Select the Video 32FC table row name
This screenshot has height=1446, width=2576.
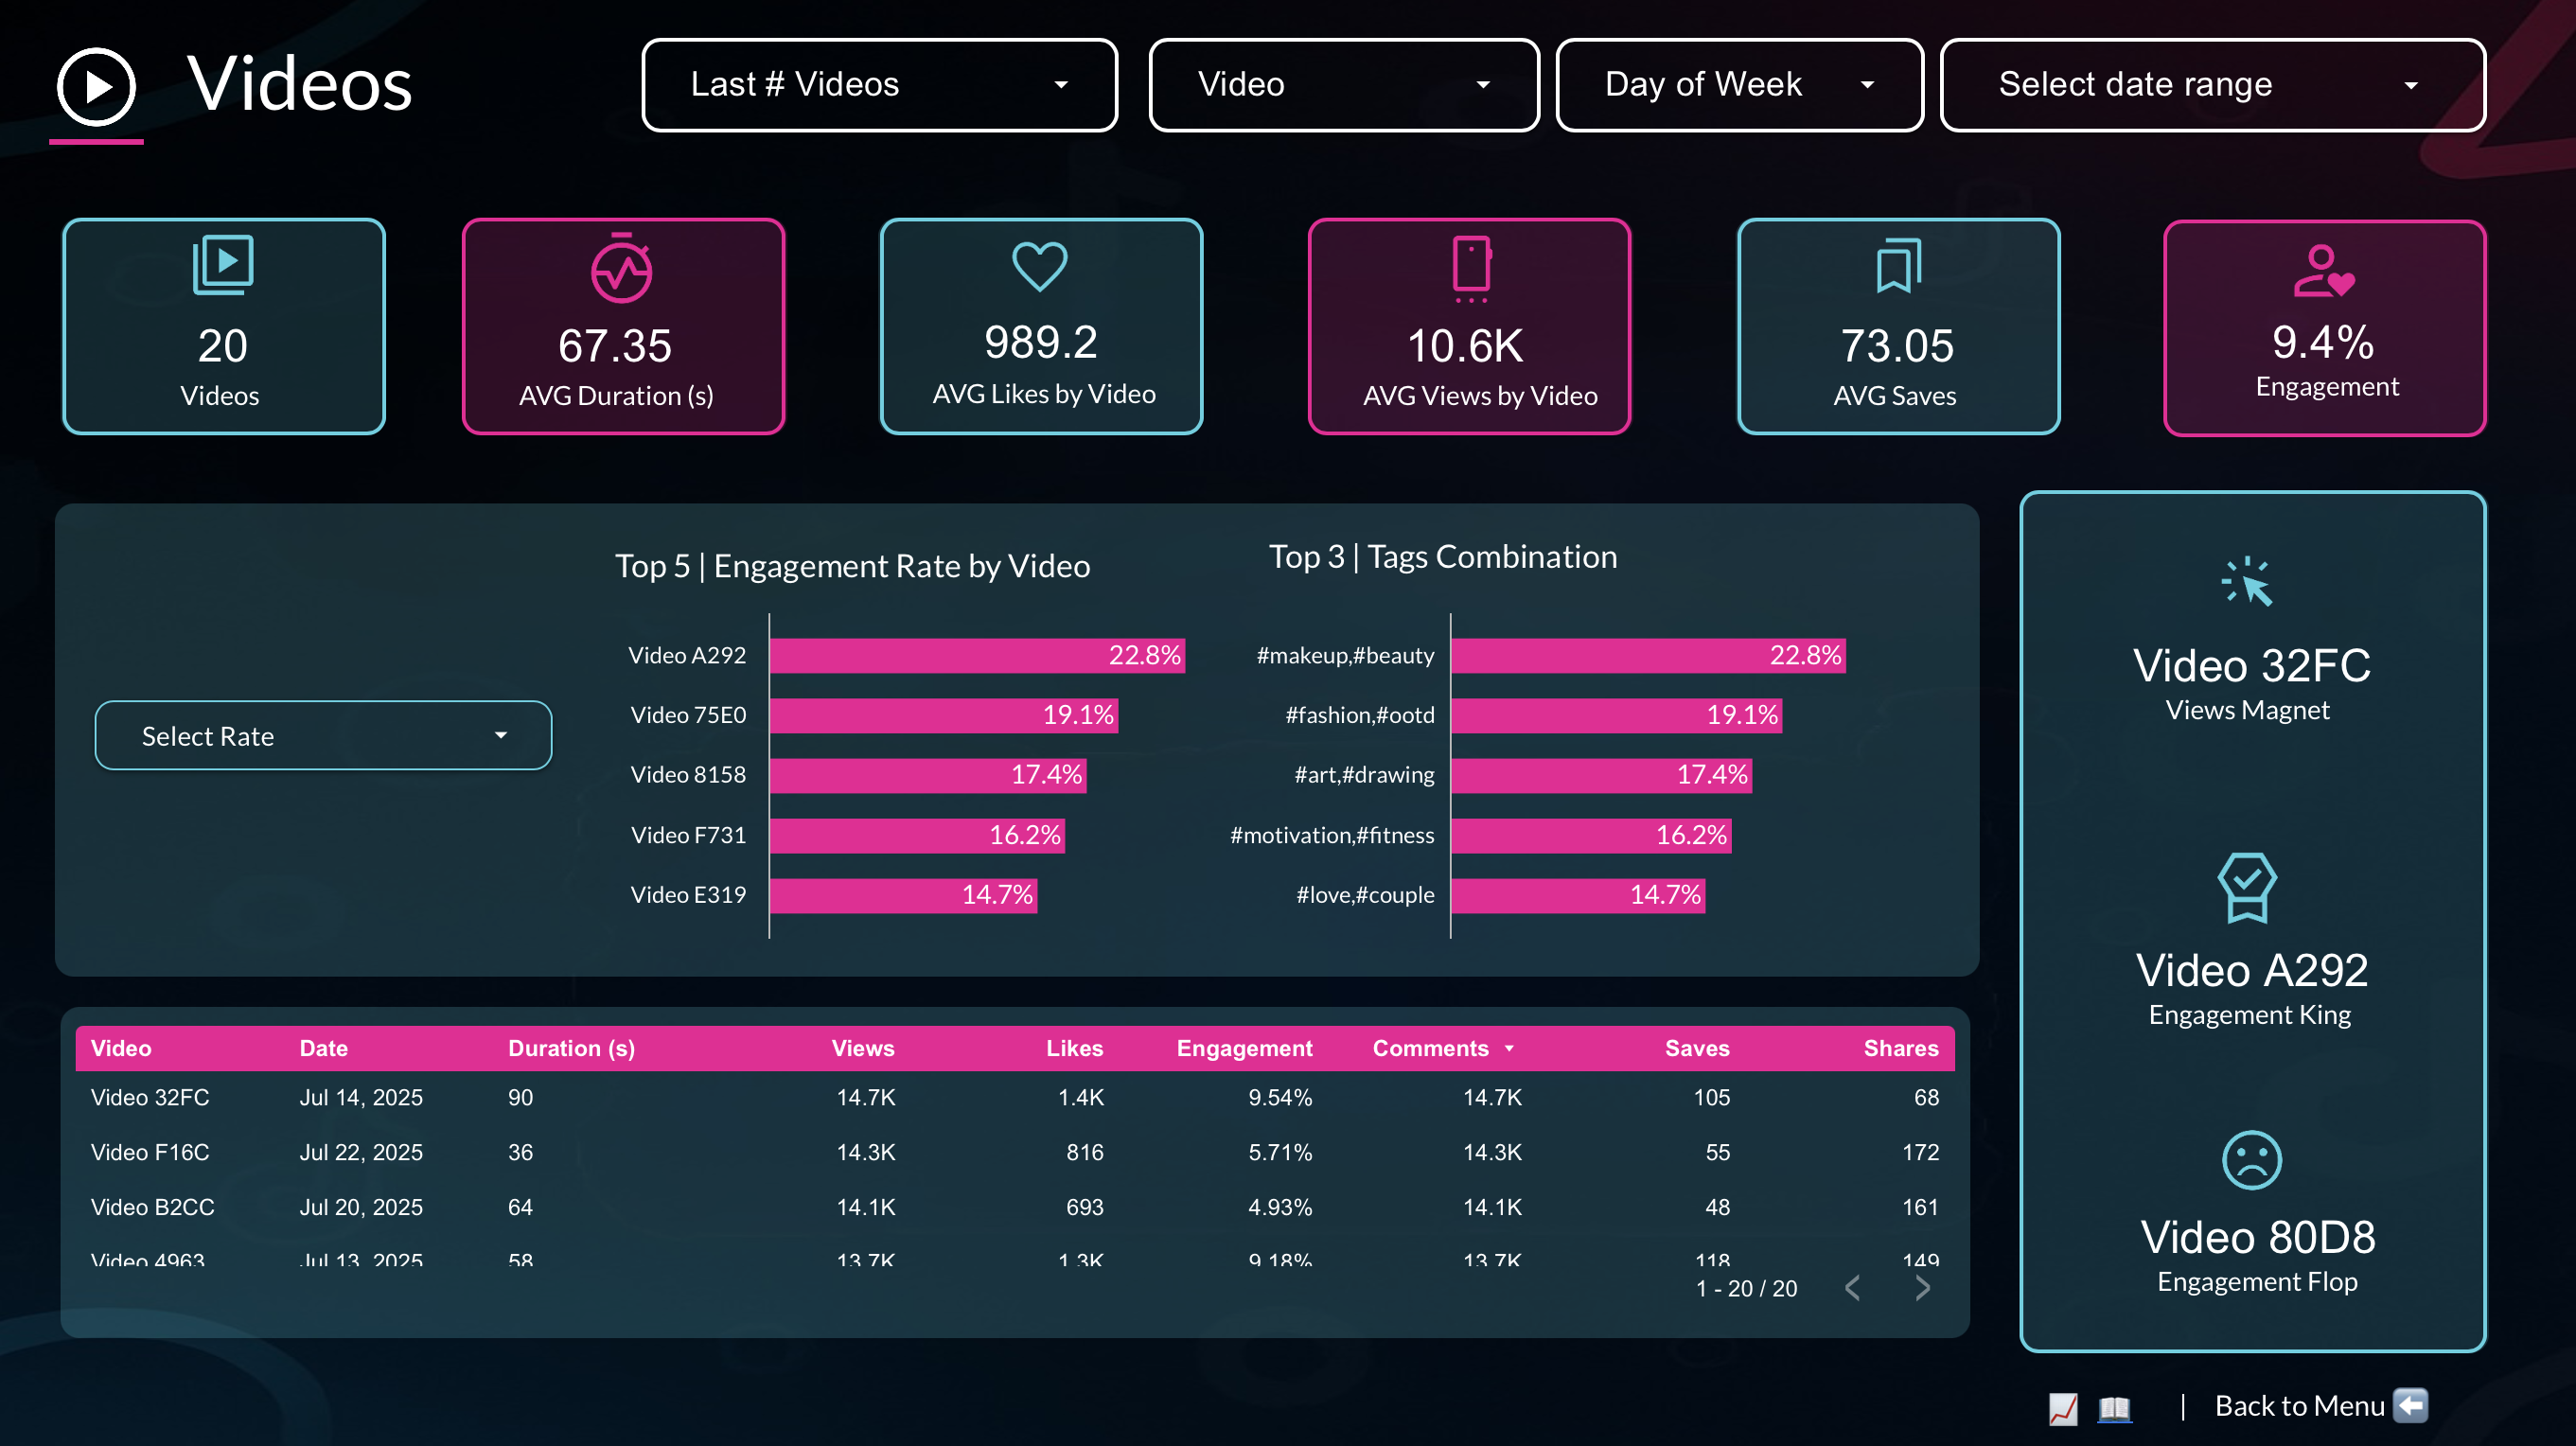click(x=150, y=1097)
